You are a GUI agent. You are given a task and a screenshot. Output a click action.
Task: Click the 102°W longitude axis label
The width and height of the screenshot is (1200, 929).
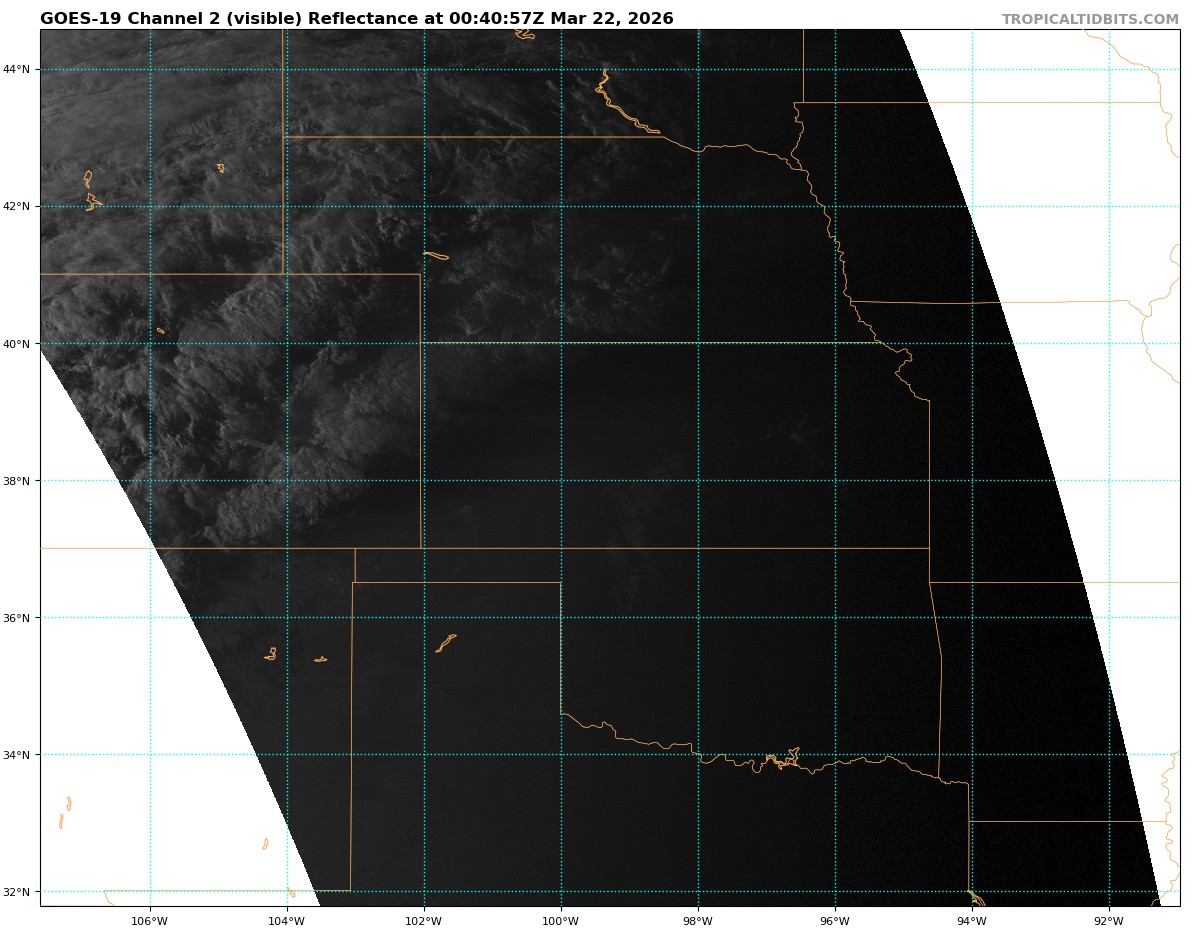point(424,921)
